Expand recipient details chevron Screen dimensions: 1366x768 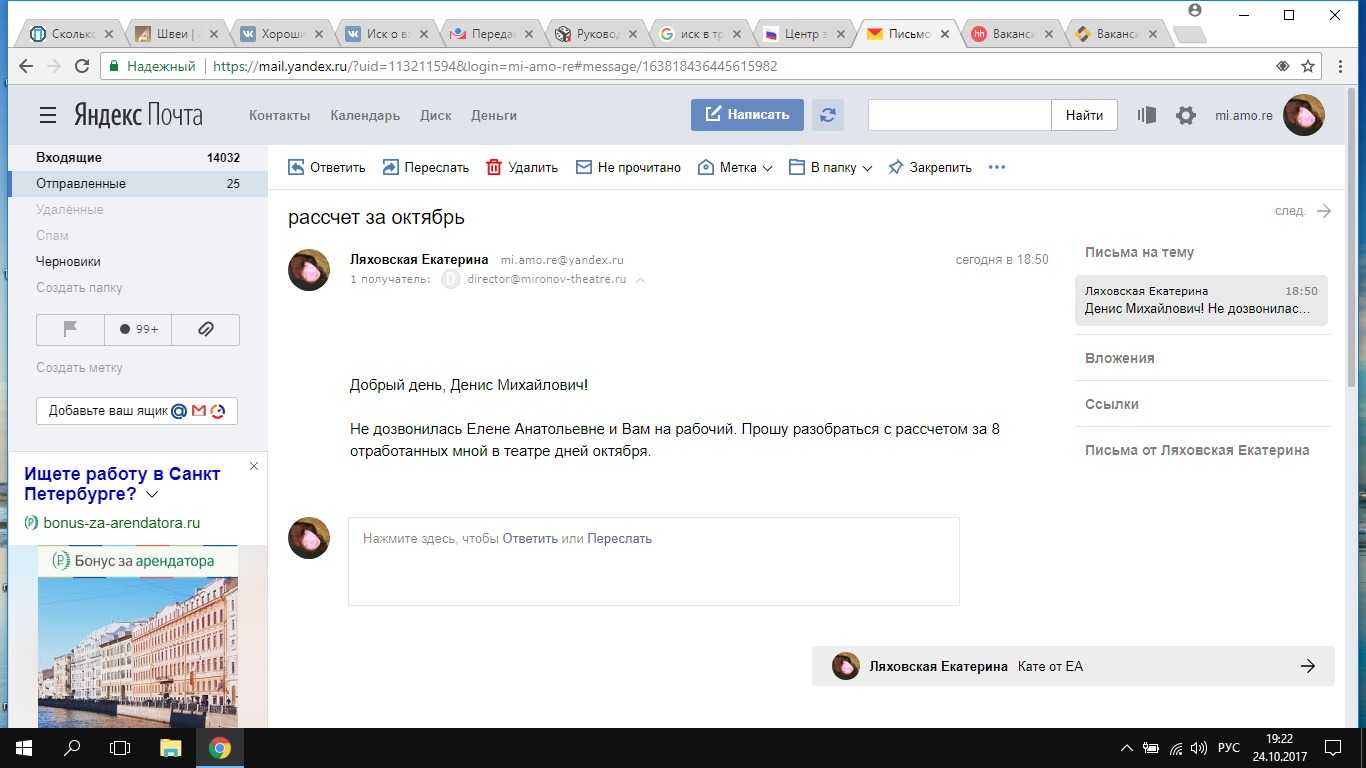(x=641, y=280)
